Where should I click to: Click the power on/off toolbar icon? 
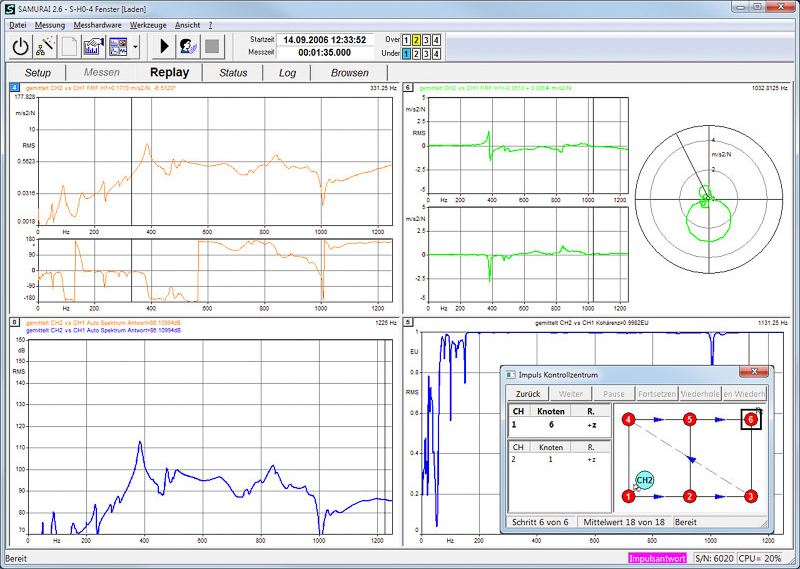[x=22, y=45]
